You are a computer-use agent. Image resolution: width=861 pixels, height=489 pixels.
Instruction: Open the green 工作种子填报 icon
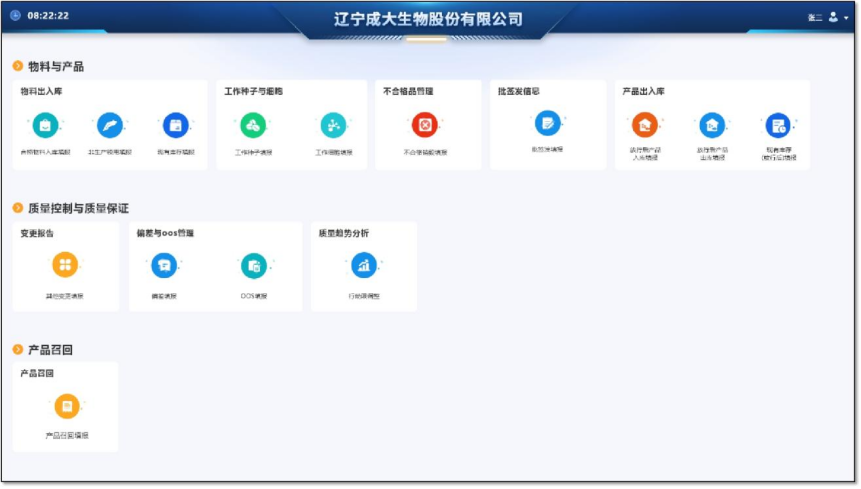[253, 126]
